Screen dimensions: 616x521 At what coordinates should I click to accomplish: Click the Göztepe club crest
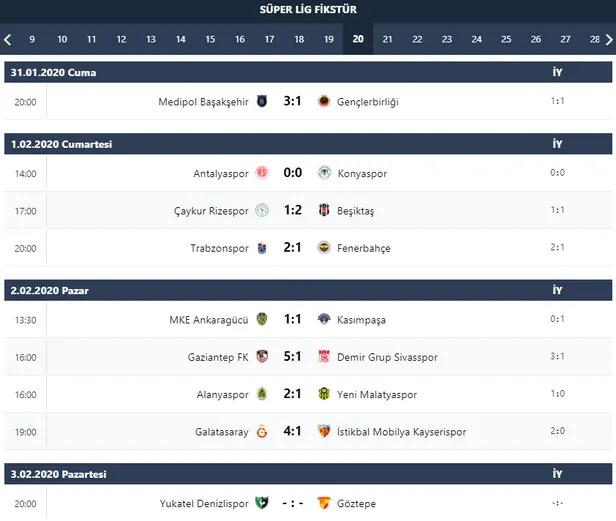[323, 503]
